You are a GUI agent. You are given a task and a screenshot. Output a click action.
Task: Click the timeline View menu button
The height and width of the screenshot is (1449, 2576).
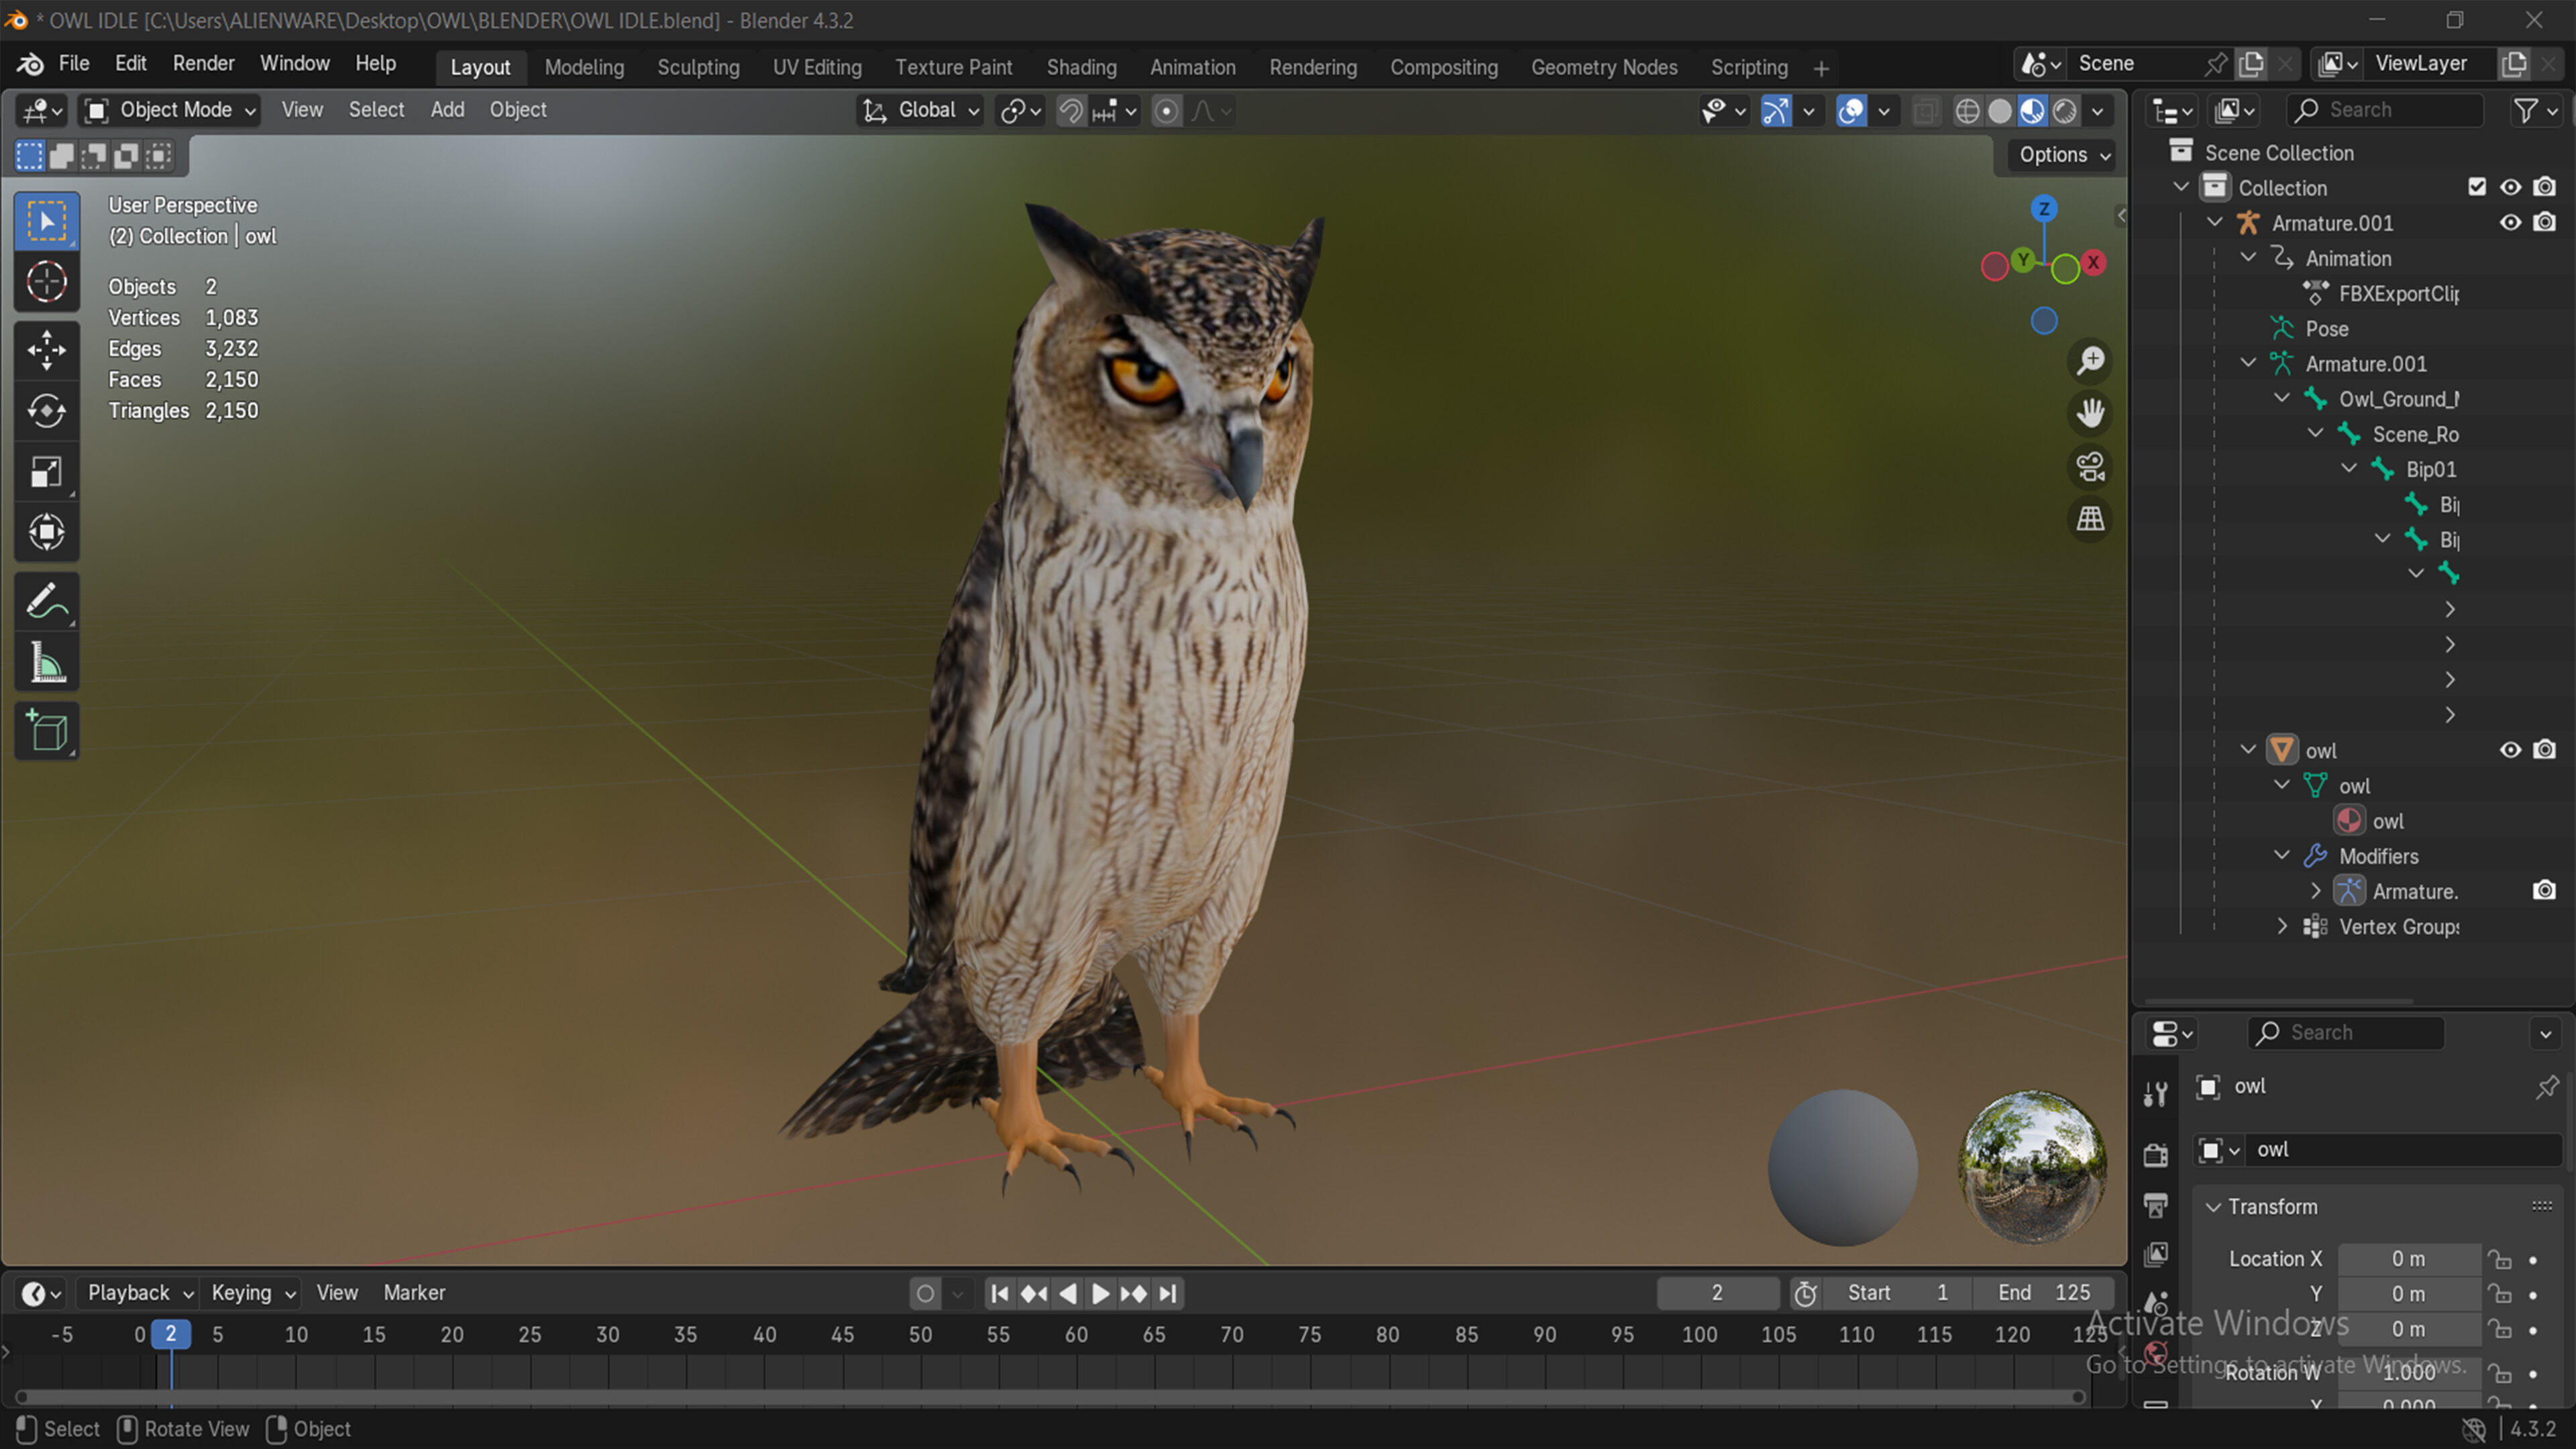tap(337, 1293)
